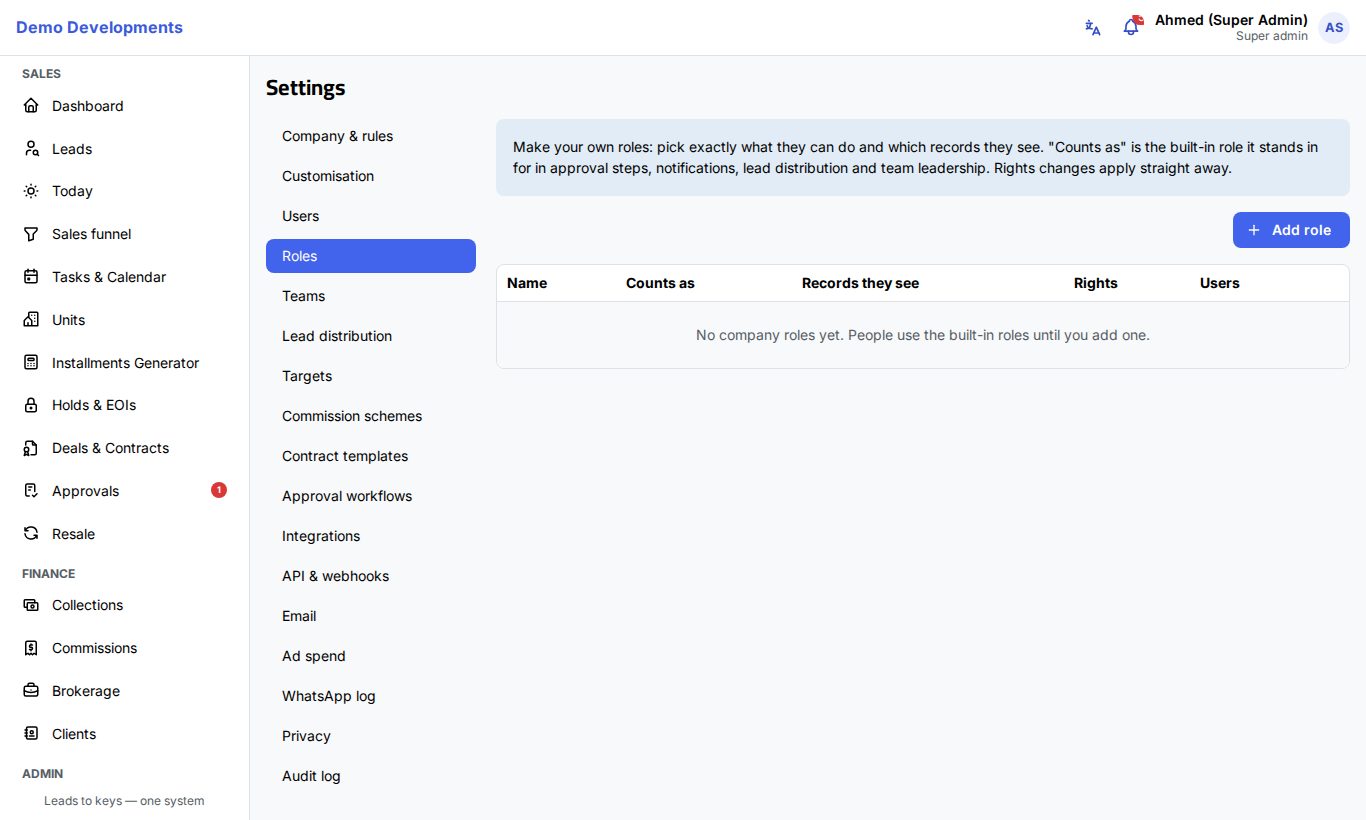The height and width of the screenshot is (820, 1366).
Task: Click the Units building icon
Action: [31, 320]
